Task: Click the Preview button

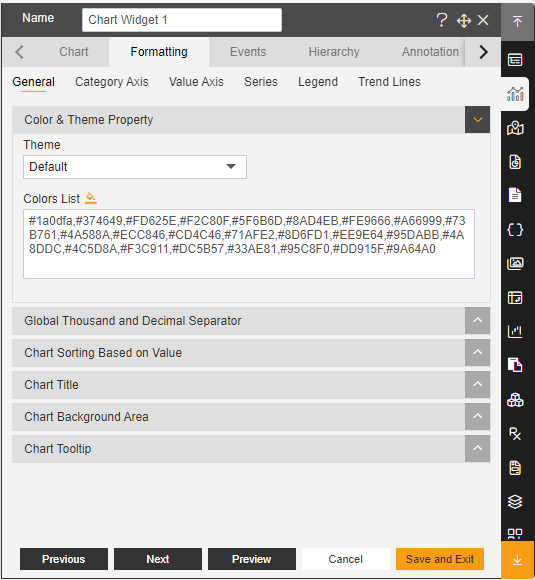Action: pyautogui.click(x=252, y=559)
